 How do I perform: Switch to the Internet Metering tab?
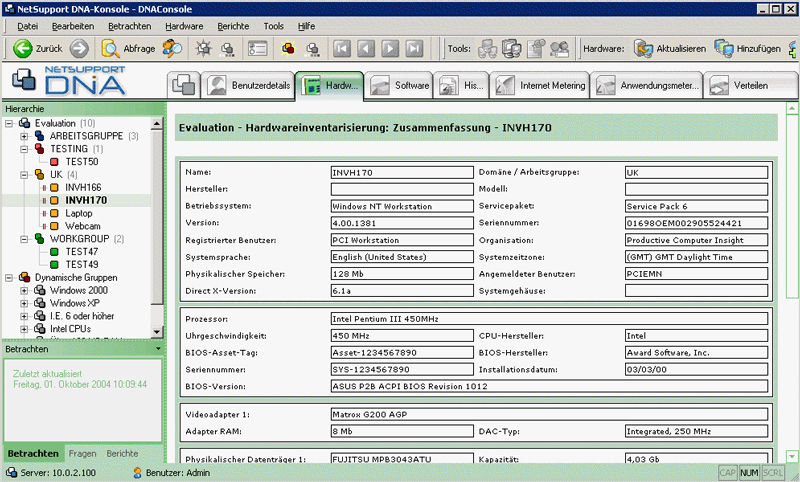click(x=540, y=86)
